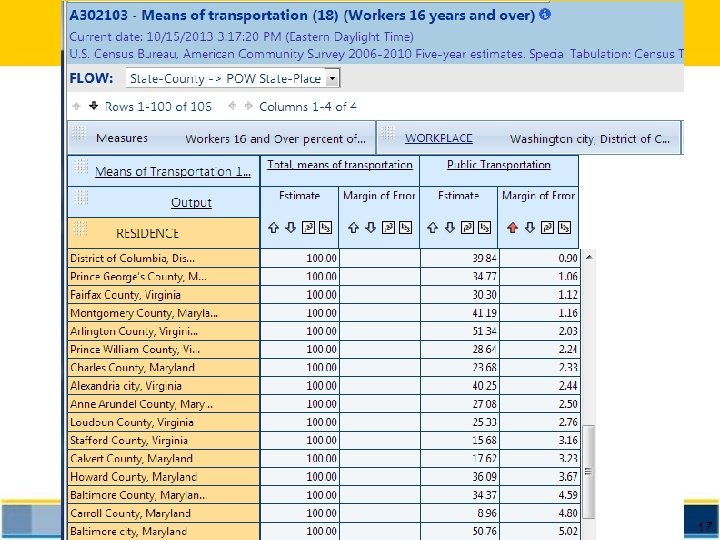
Task: Grab the Means of Transportation handle icon
Action: coord(81,166)
